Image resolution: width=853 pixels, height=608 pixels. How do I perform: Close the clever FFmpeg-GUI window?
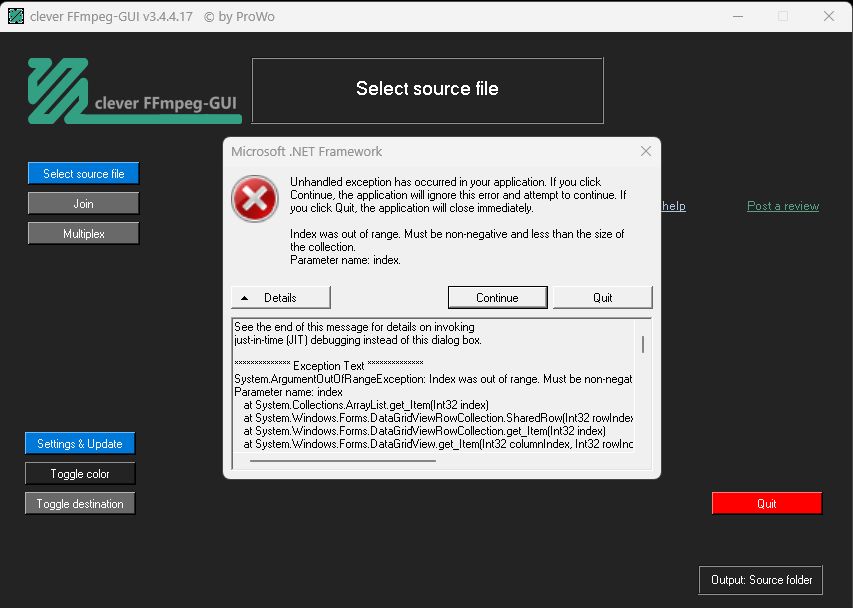(x=829, y=16)
